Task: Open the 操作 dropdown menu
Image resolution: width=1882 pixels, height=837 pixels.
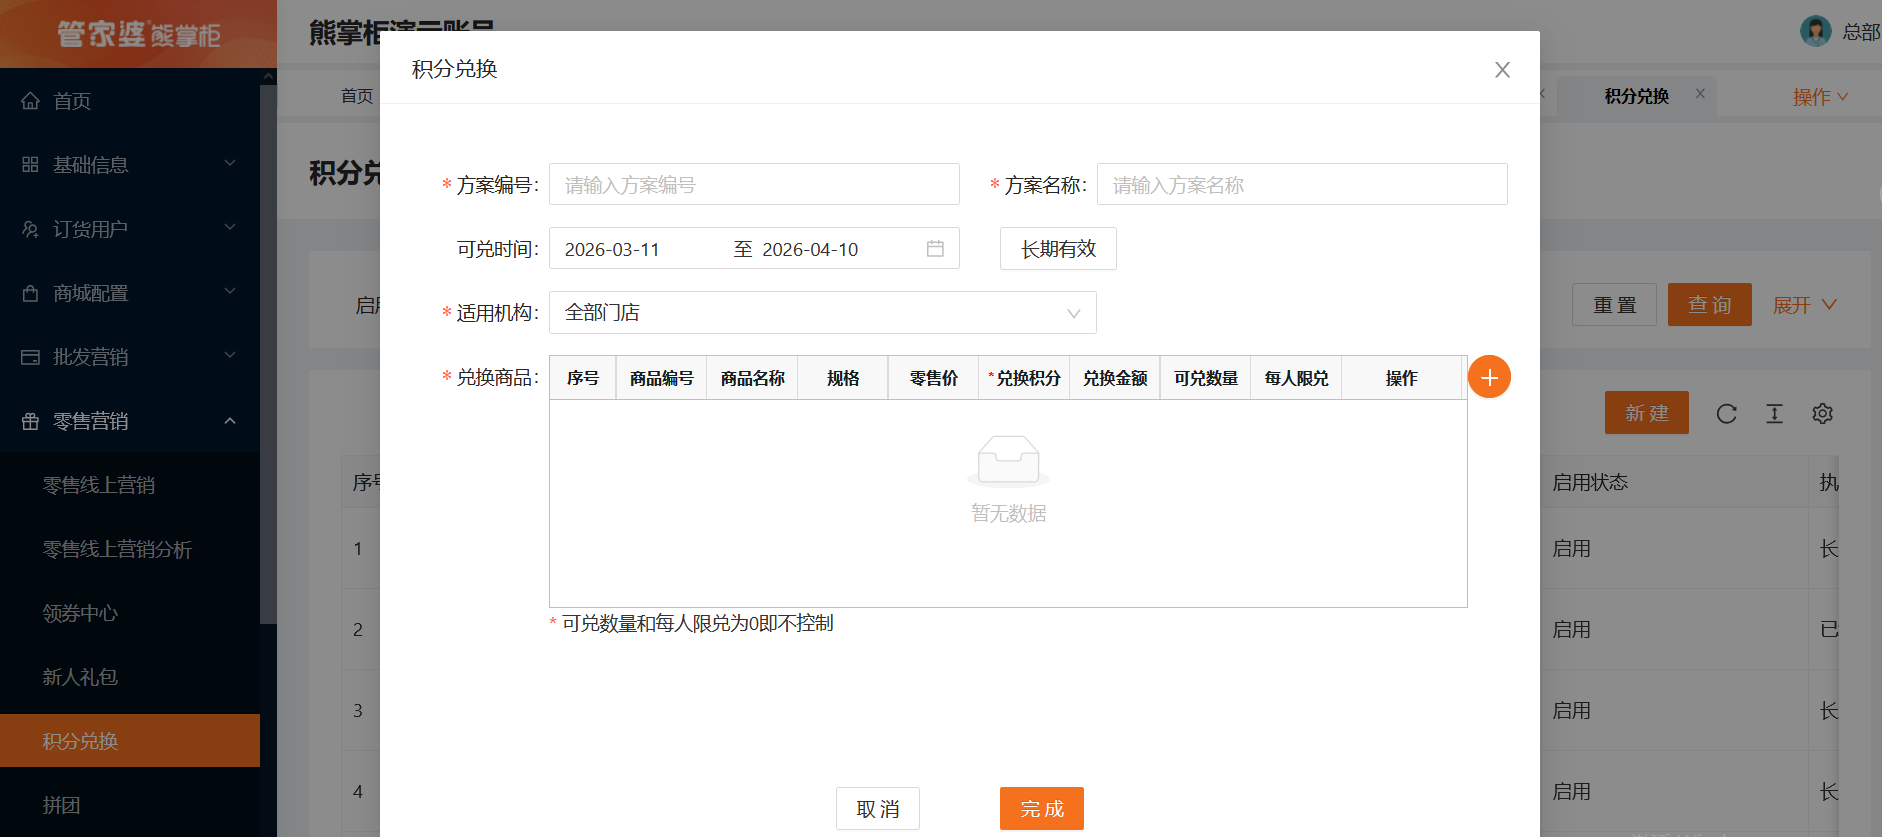Action: point(1819,97)
